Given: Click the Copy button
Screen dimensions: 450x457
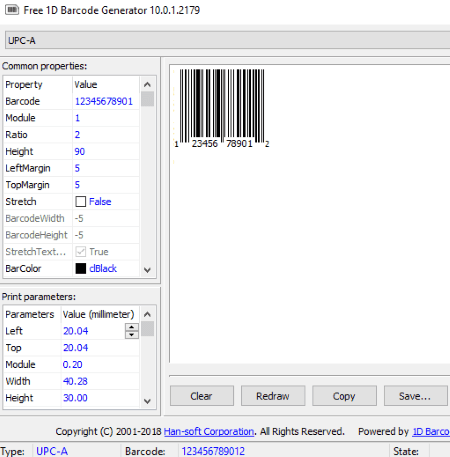Looking at the screenshot, I should (344, 396).
